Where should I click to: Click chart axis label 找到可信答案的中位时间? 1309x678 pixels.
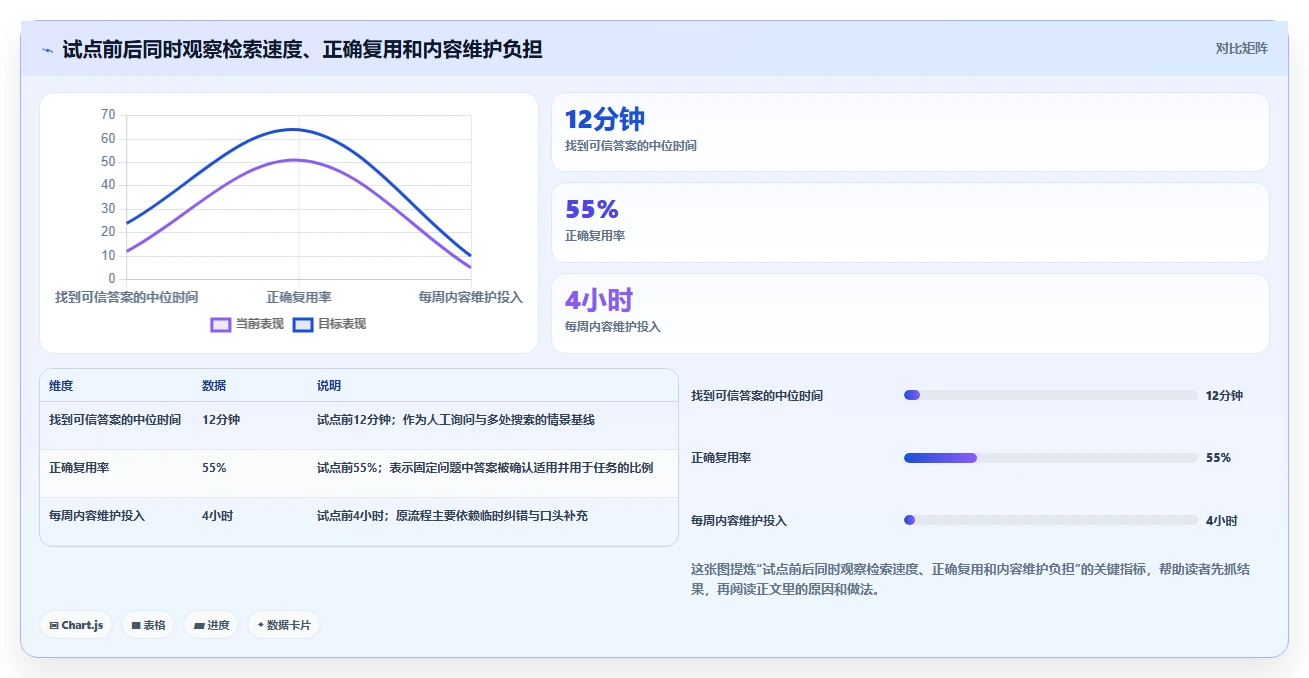[x=127, y=297]
